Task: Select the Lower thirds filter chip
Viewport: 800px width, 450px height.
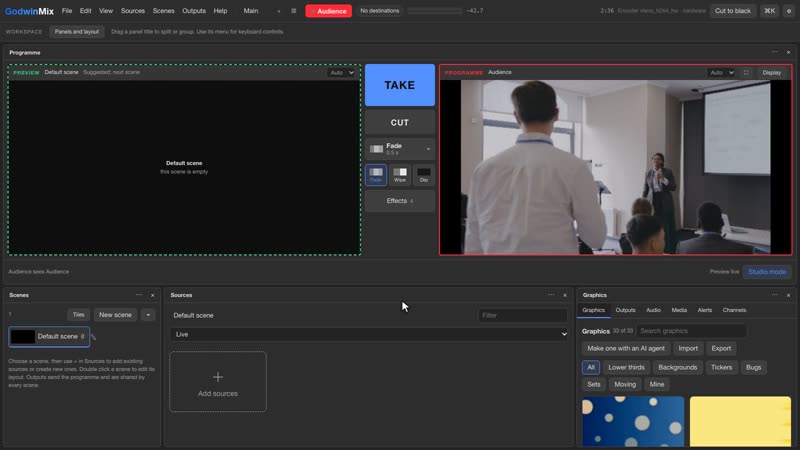Action: (626, 367)
